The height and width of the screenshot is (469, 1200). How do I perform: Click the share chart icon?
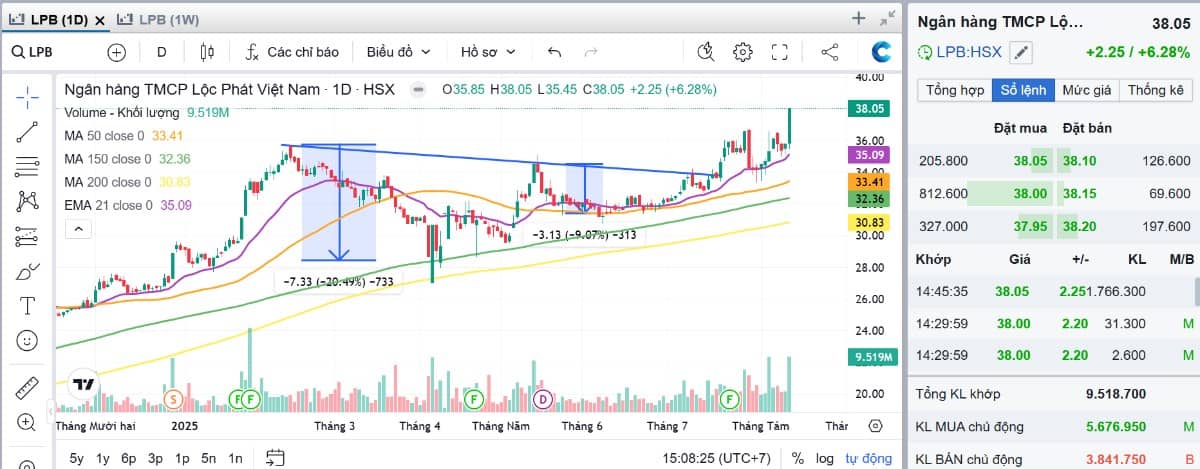click(x=829, y=52)
